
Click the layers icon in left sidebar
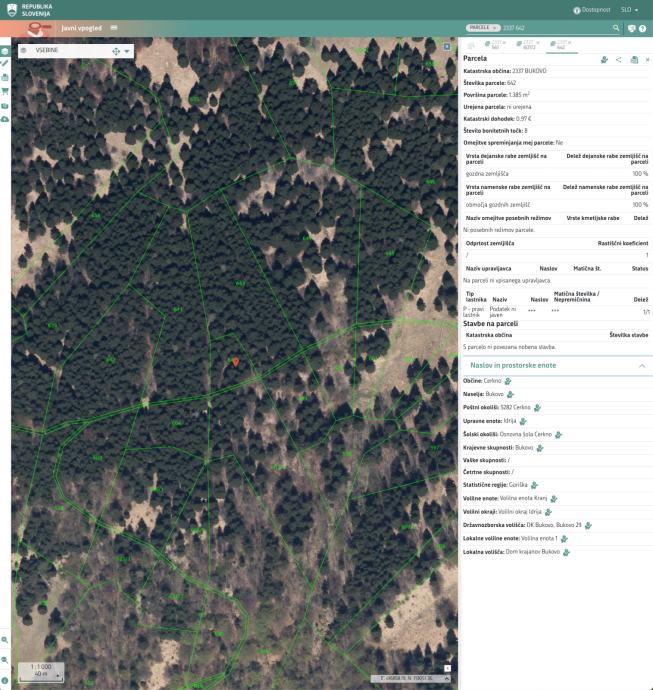coord(5,50)
